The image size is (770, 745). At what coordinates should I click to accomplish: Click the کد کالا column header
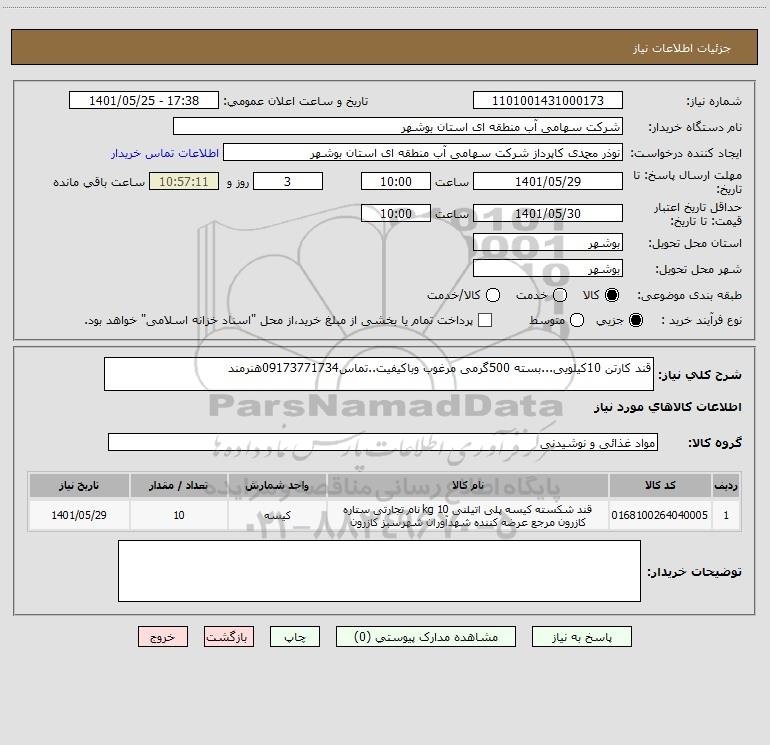(x=660, y=486)
